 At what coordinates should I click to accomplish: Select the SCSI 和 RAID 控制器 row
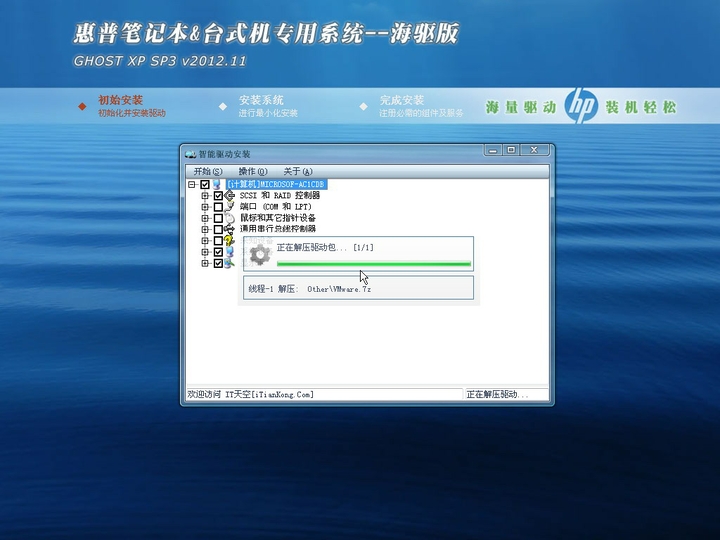280,196
